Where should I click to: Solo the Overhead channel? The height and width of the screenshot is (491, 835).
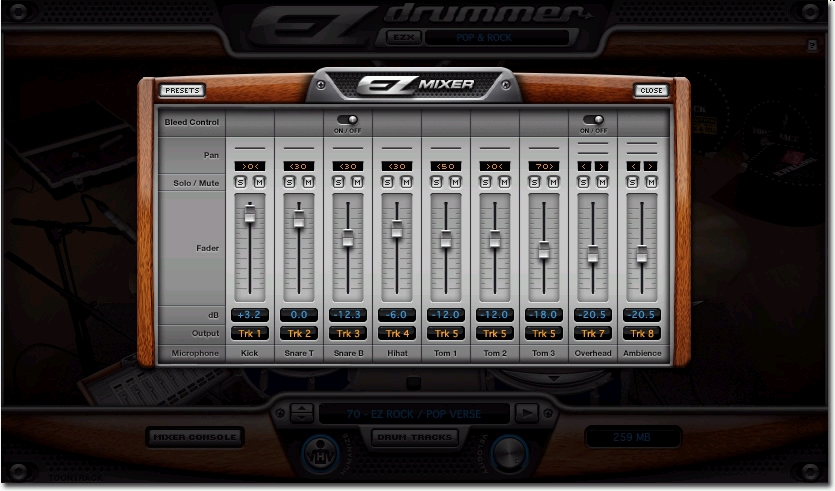(x=583, y=183)
